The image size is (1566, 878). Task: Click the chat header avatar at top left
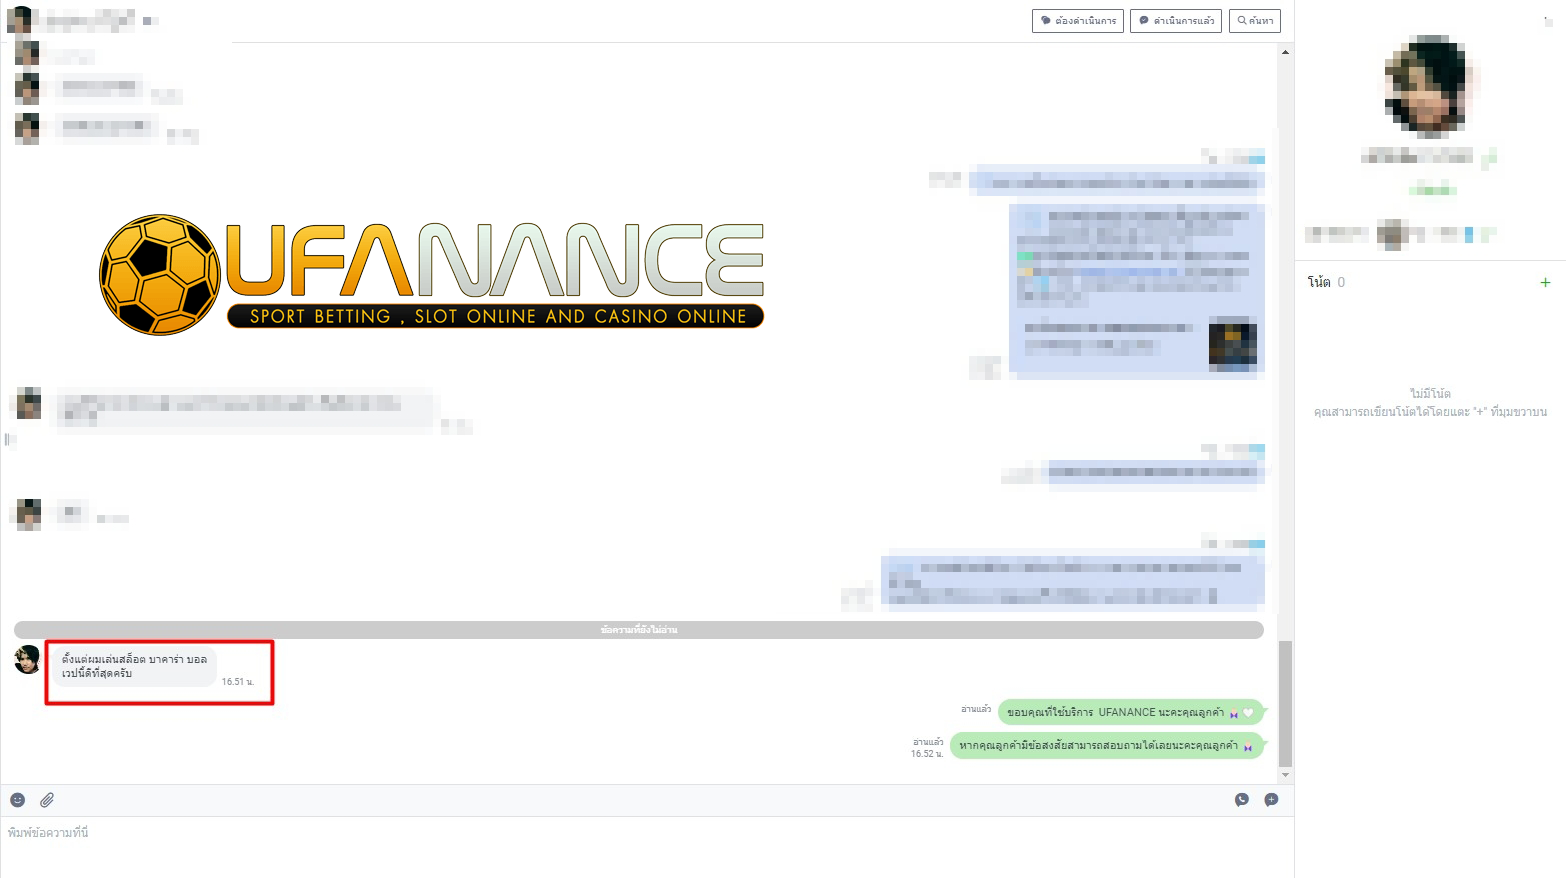pos(19,20)
